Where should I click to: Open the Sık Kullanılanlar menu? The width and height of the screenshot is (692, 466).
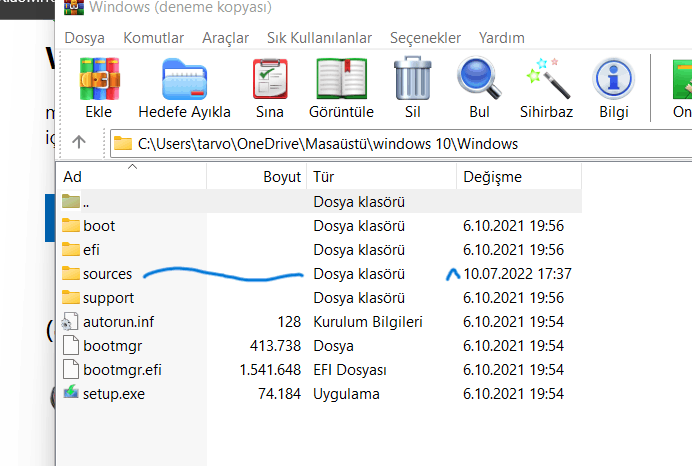(x=319, y=38)
